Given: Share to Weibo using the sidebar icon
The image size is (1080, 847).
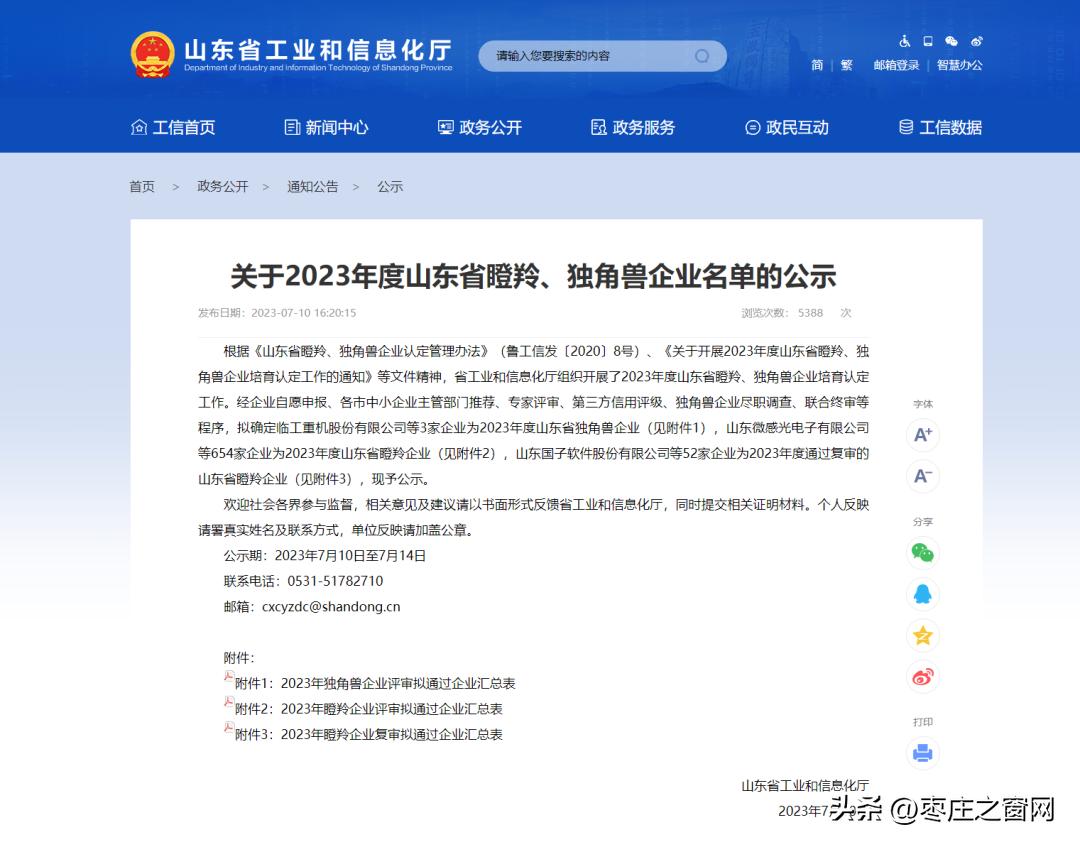Looking at the screenshot, I should (922, 677).
